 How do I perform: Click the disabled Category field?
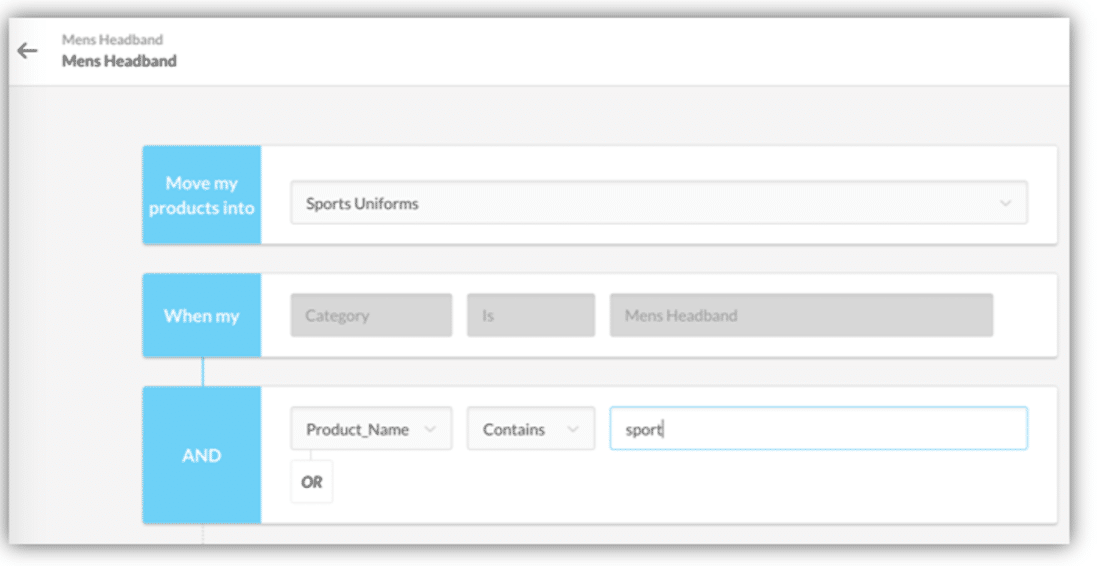[x=371, y=315]
